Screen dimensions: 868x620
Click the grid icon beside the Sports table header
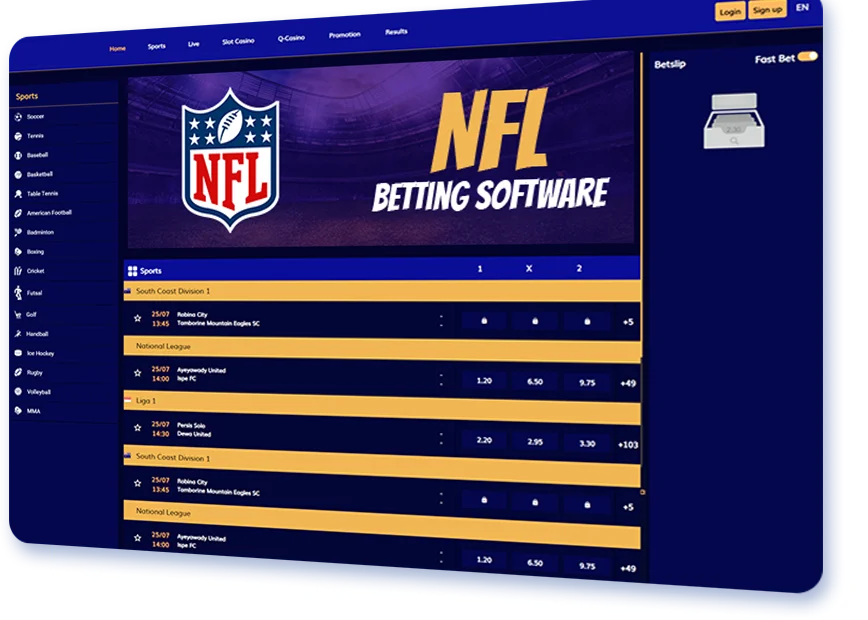[132, 271]
